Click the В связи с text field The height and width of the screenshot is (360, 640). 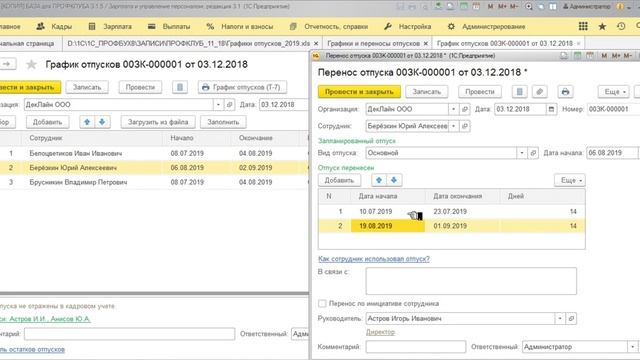(x=471, y=281)
